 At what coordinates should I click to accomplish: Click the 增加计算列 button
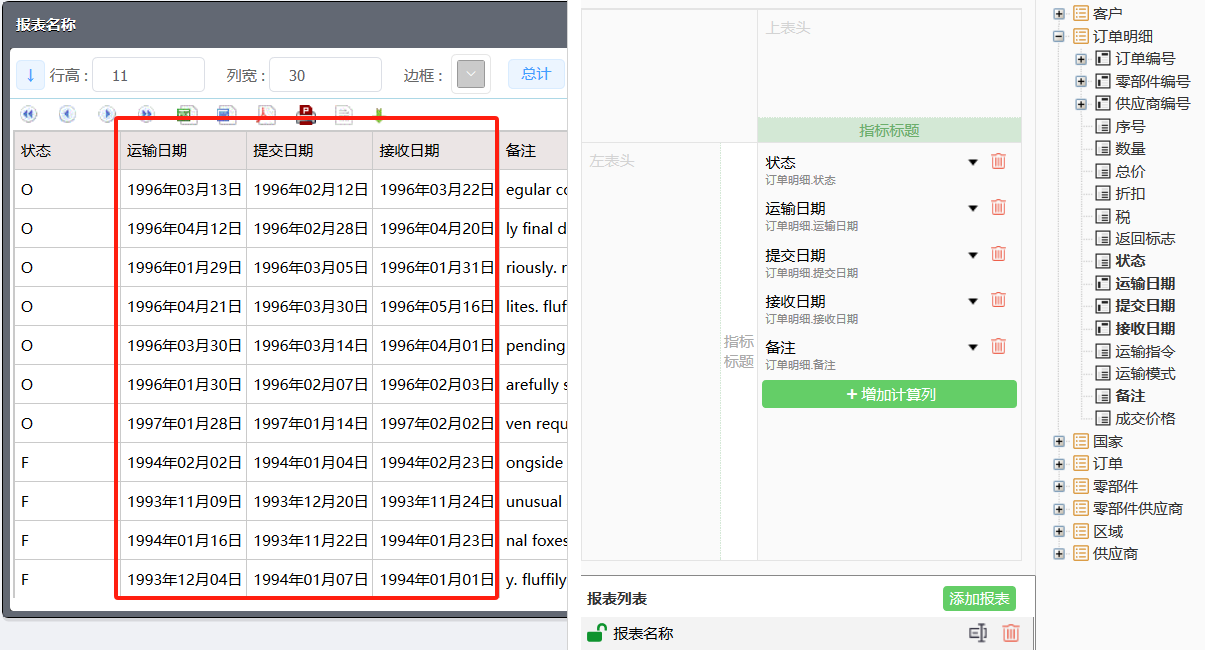point(889,394)
